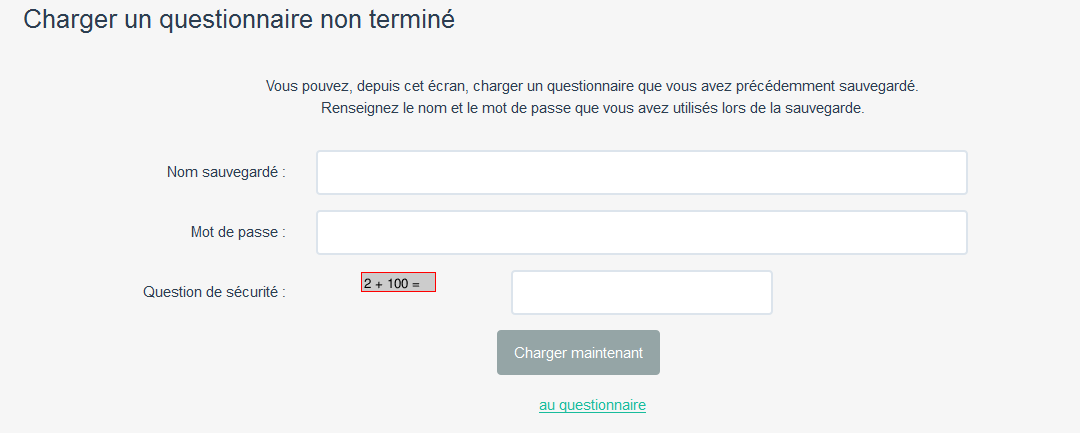Click the "Mot de passe :" label
Screen dimensions: 1080x433
coord(238,232)
